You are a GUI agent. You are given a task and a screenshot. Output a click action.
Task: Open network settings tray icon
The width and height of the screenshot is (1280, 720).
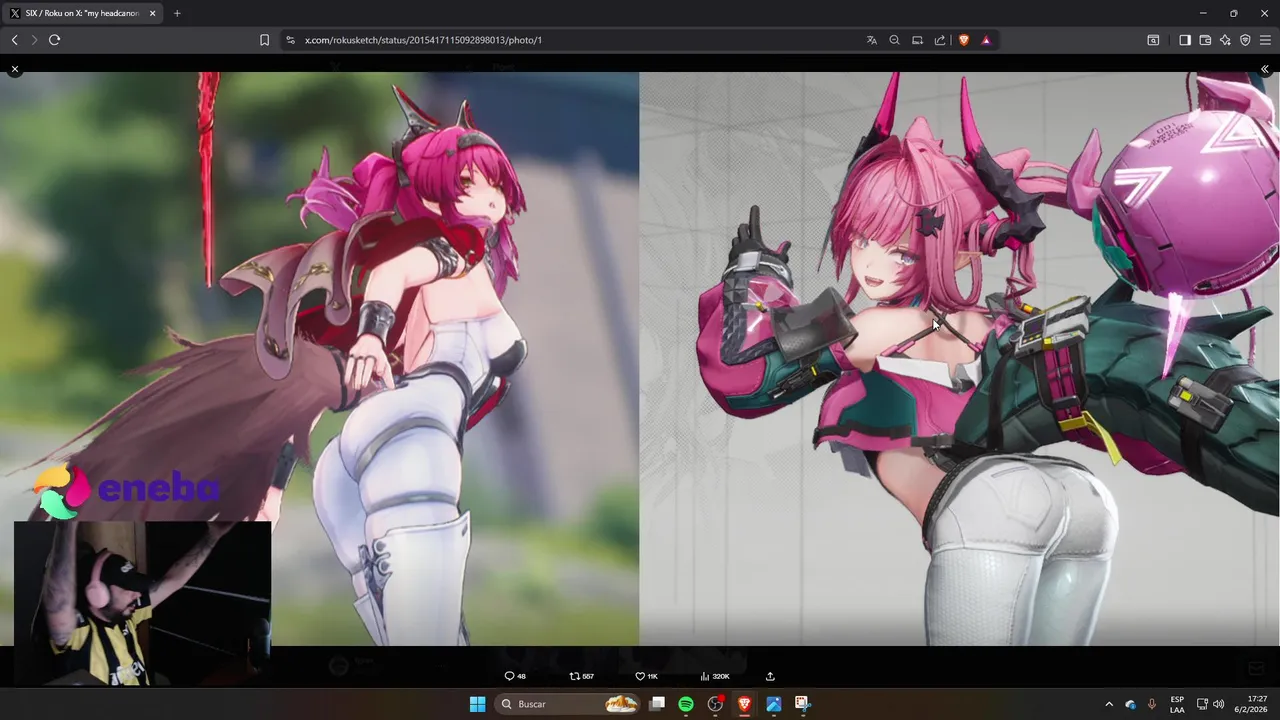click(1201, 704)
